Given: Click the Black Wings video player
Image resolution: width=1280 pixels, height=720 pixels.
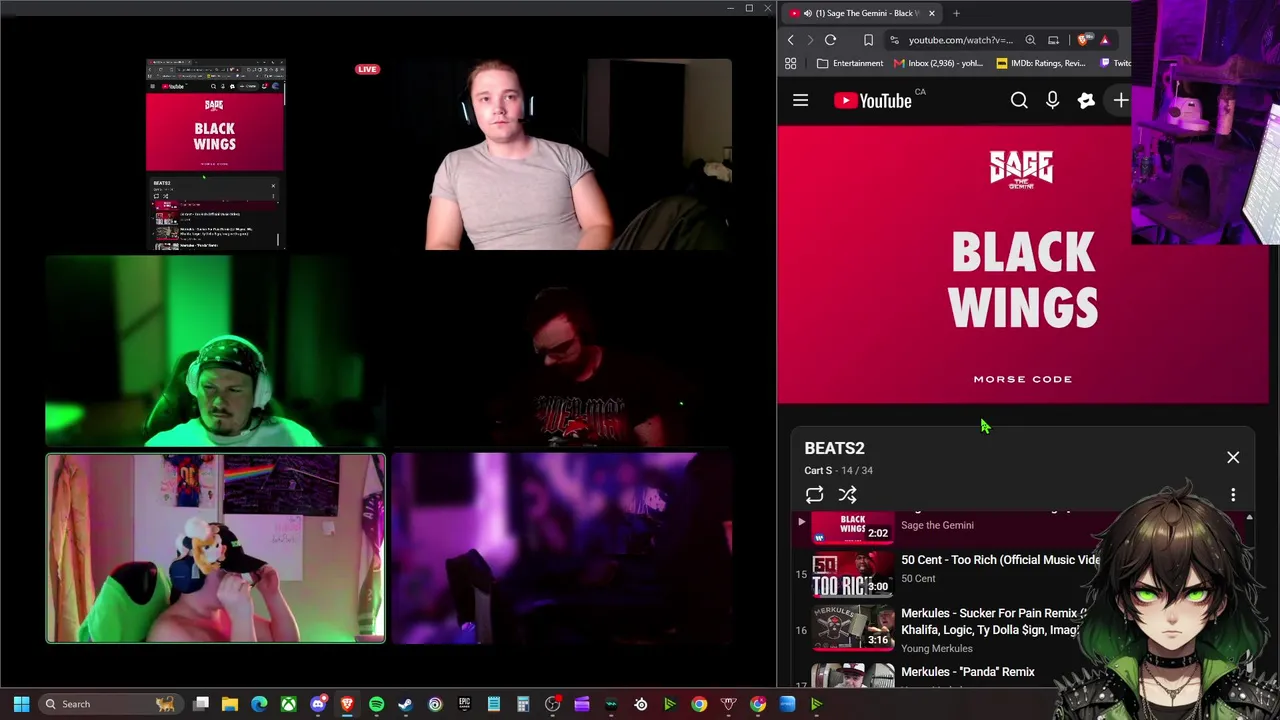Looking at the screenshot, I should tap(1022, 264).
